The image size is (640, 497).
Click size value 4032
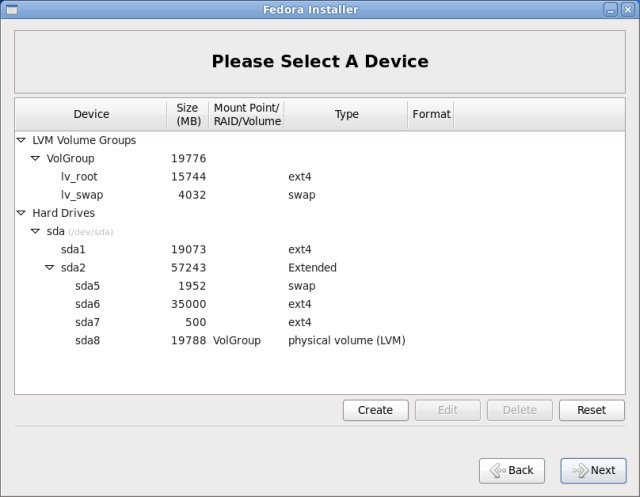(192, 195)
